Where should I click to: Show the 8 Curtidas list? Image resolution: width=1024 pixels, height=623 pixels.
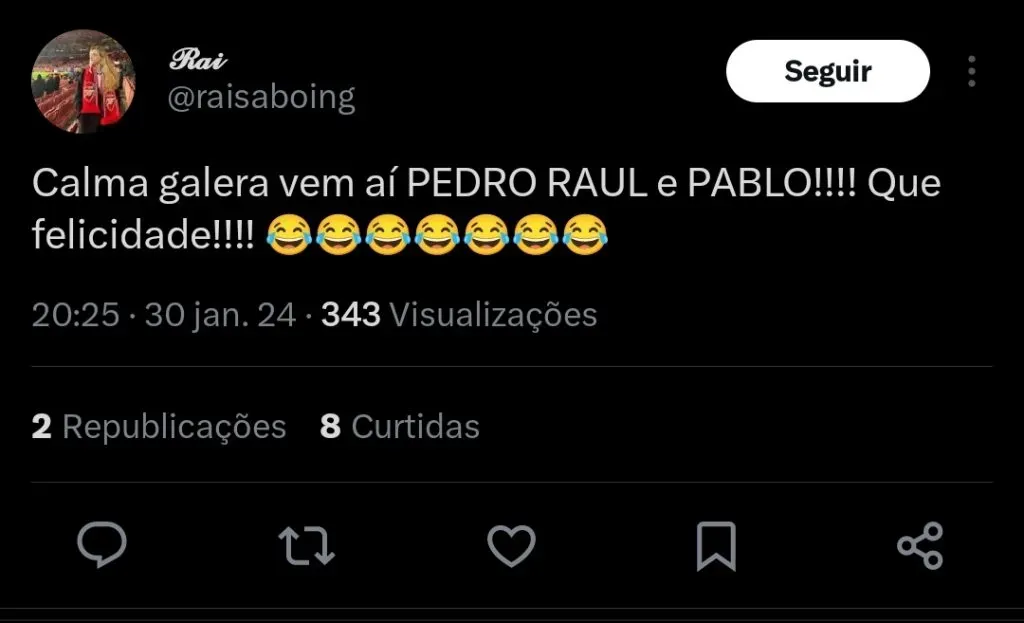coord(400,426)
